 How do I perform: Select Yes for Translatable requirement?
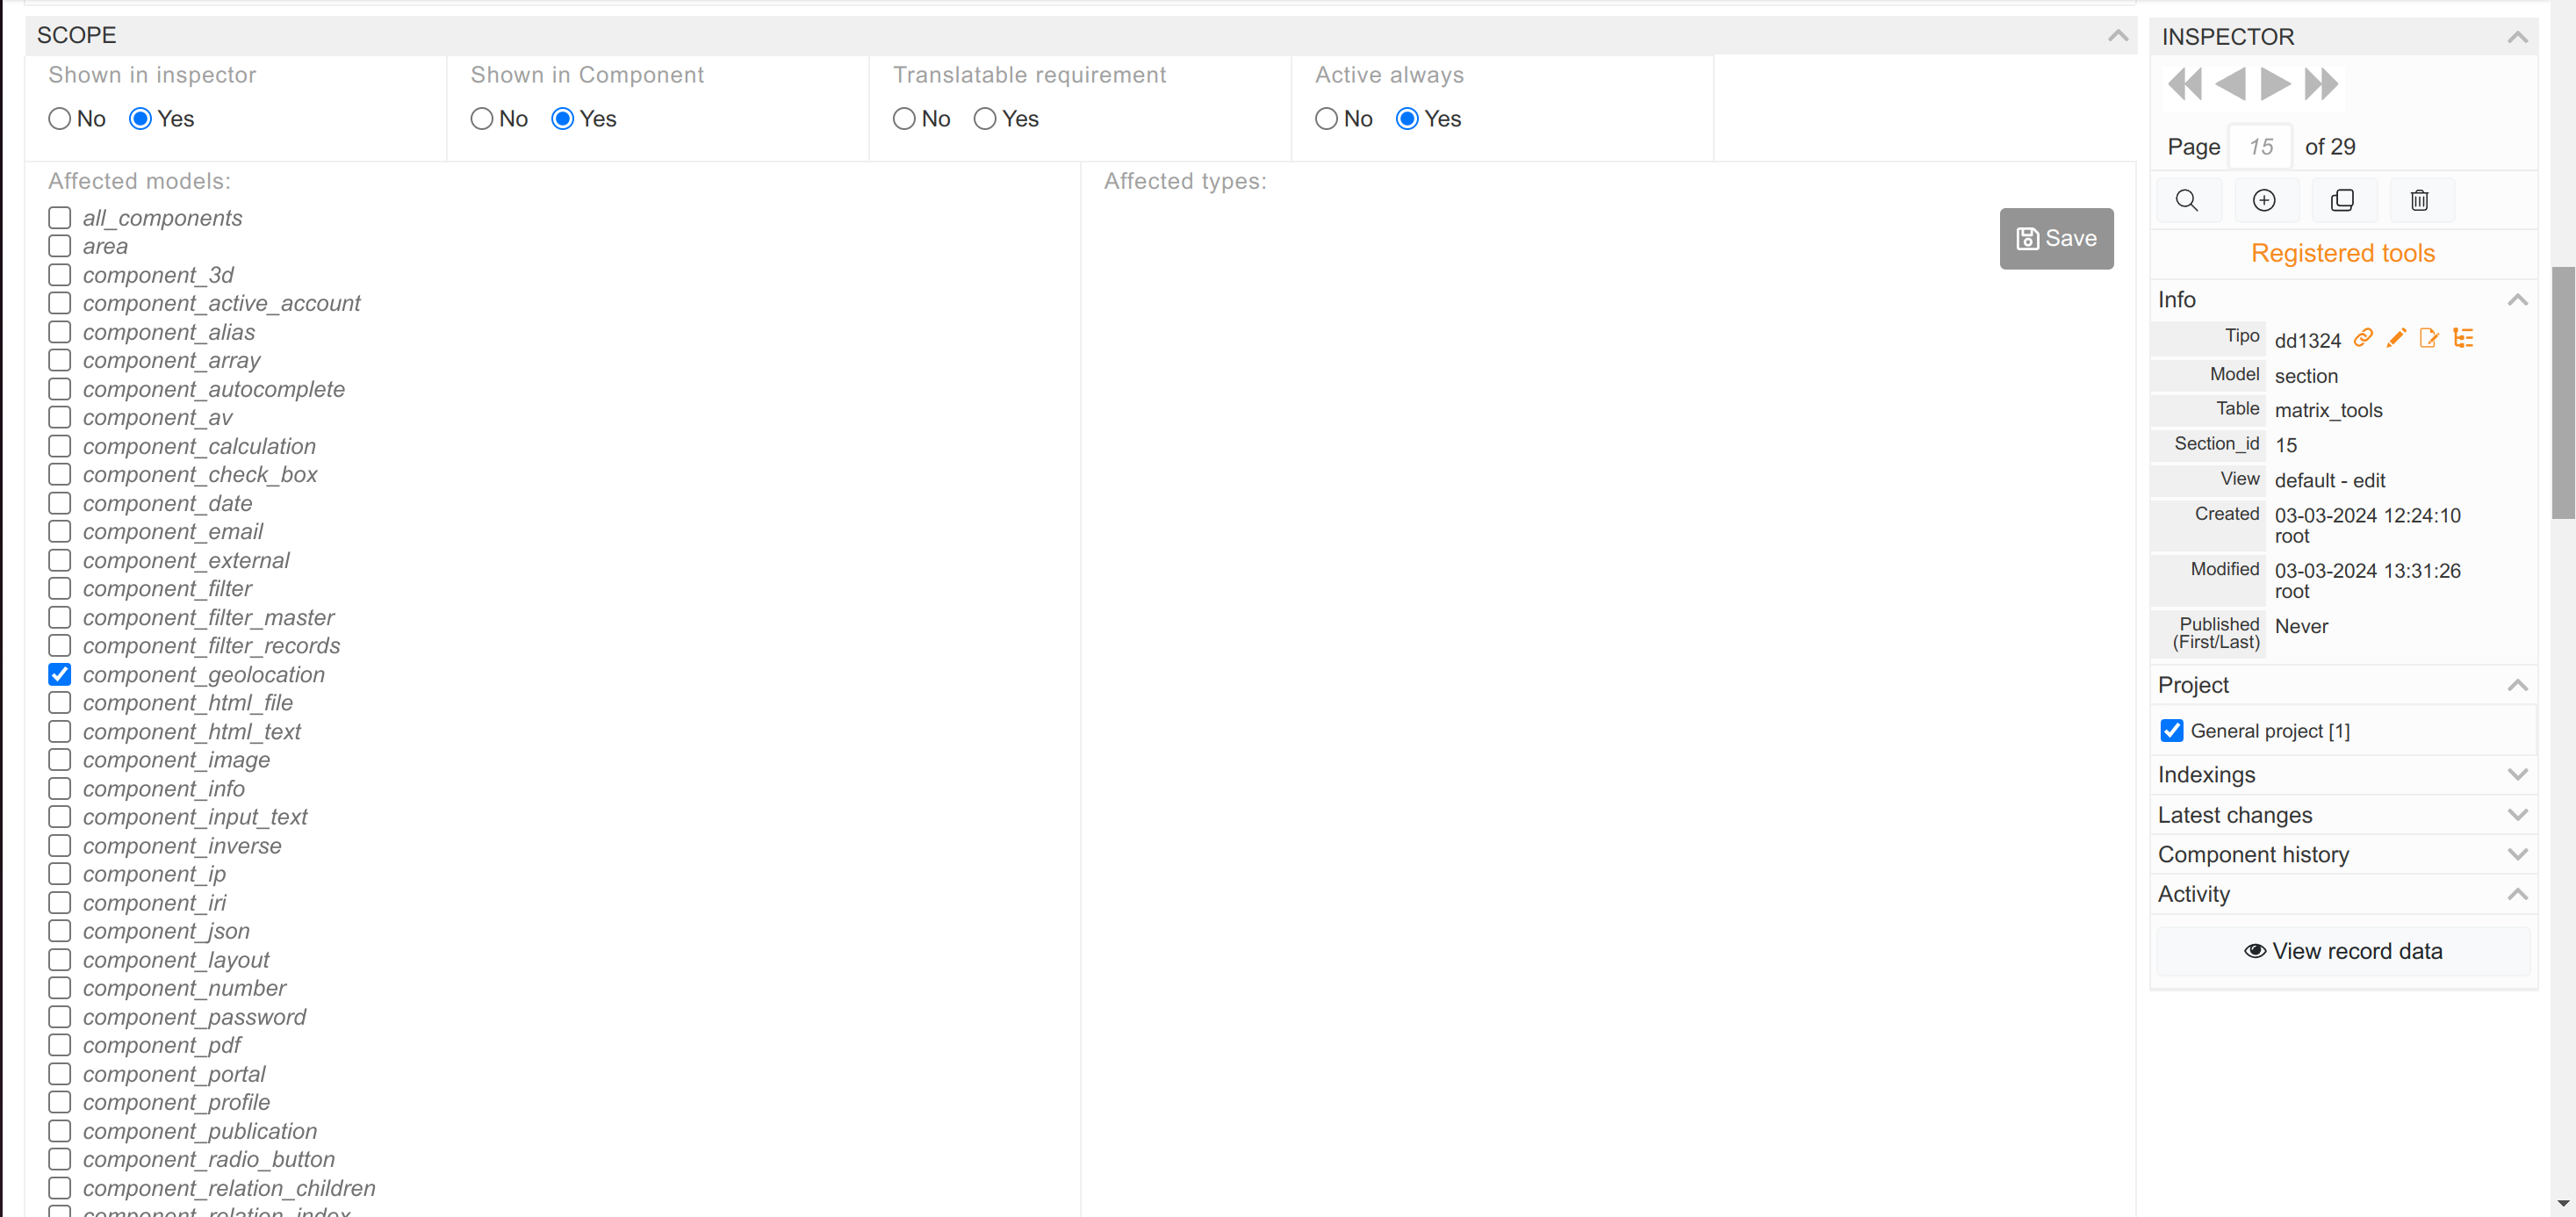(x=985, y=119)
